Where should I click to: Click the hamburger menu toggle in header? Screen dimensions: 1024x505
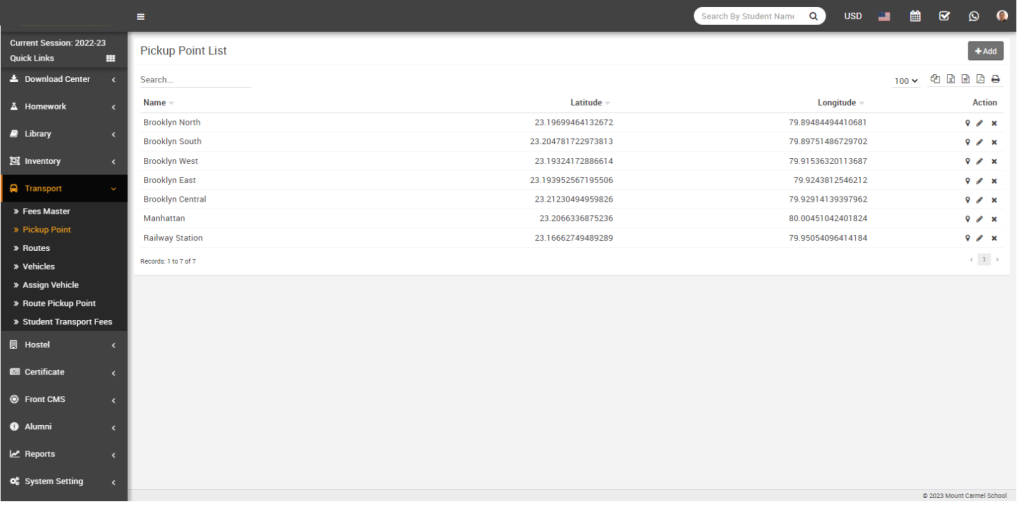[x=141, y=16]
